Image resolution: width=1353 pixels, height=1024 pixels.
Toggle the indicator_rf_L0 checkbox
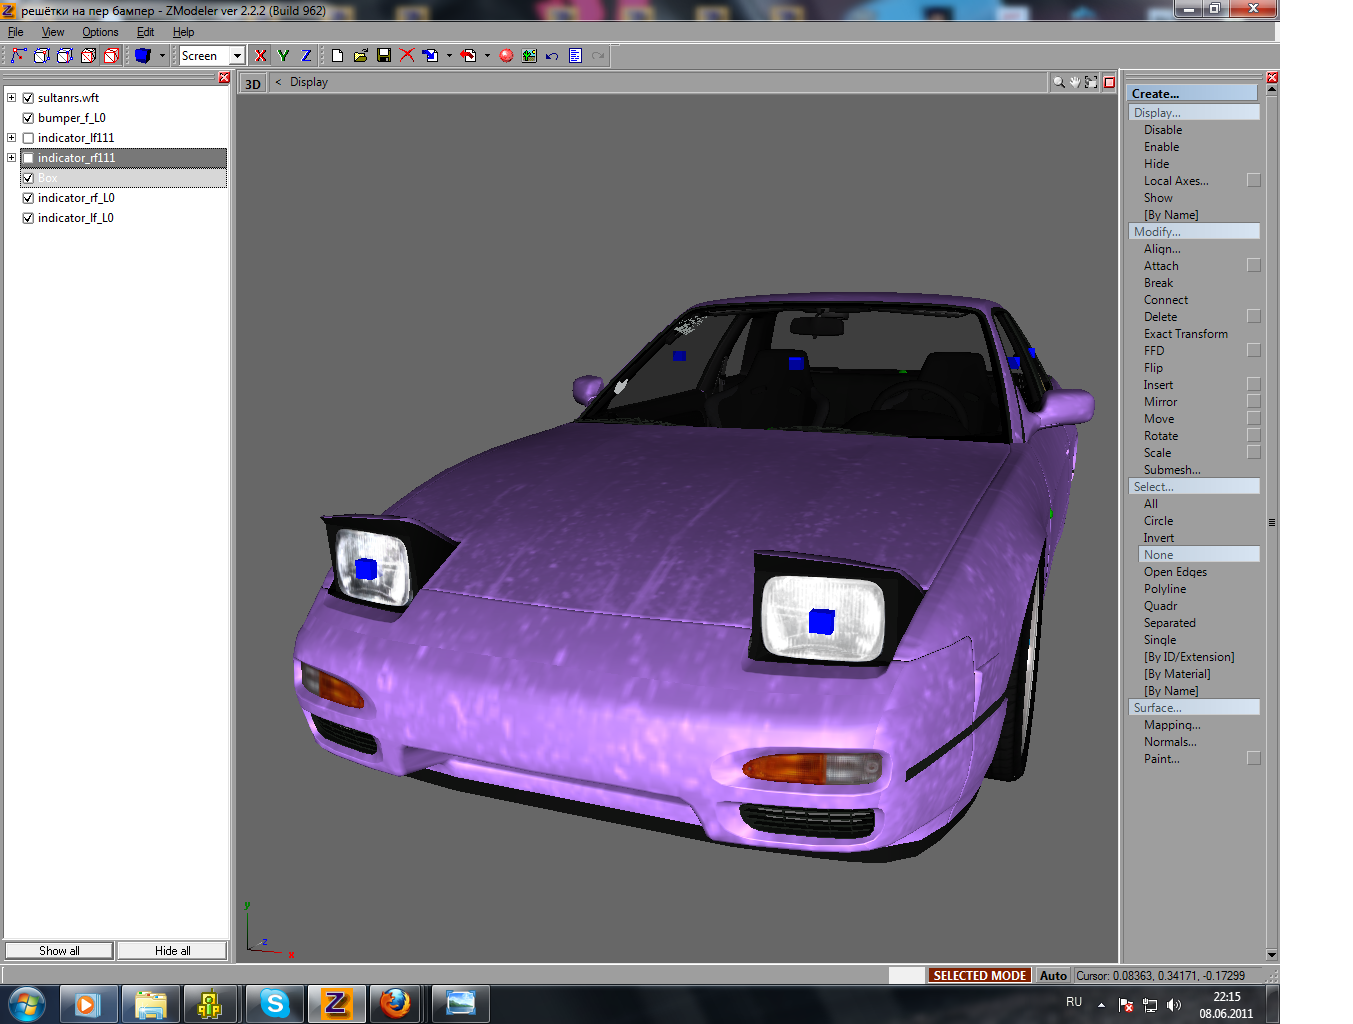(28, 198)
